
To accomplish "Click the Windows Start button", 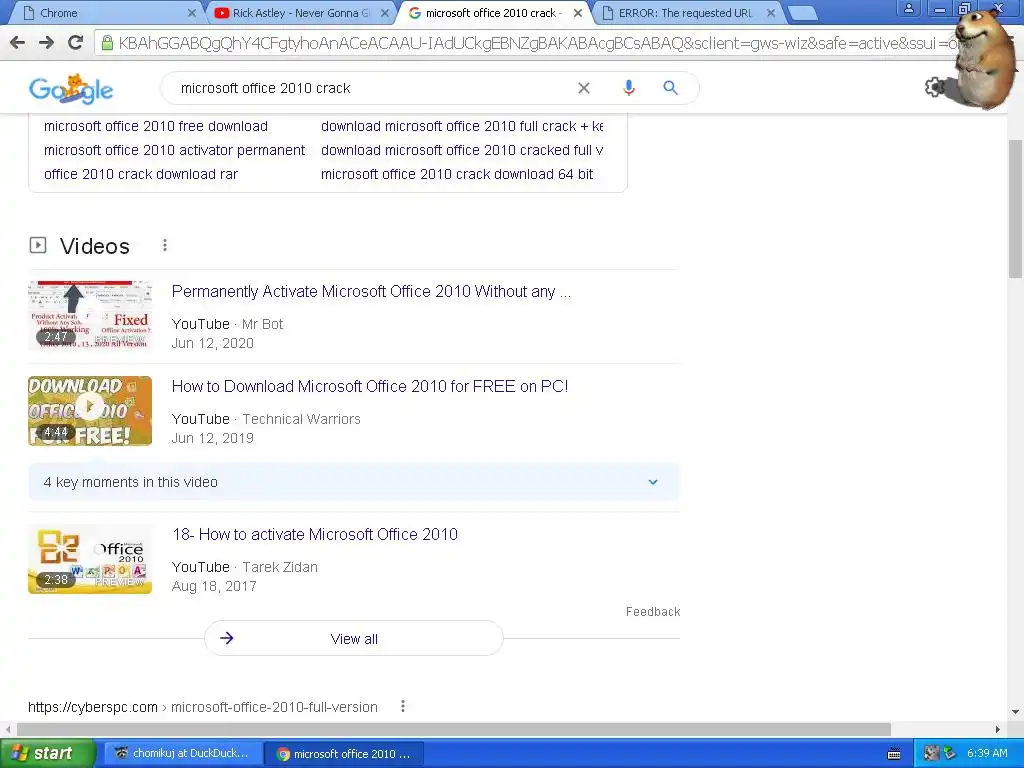I will (x=47, y=754).
